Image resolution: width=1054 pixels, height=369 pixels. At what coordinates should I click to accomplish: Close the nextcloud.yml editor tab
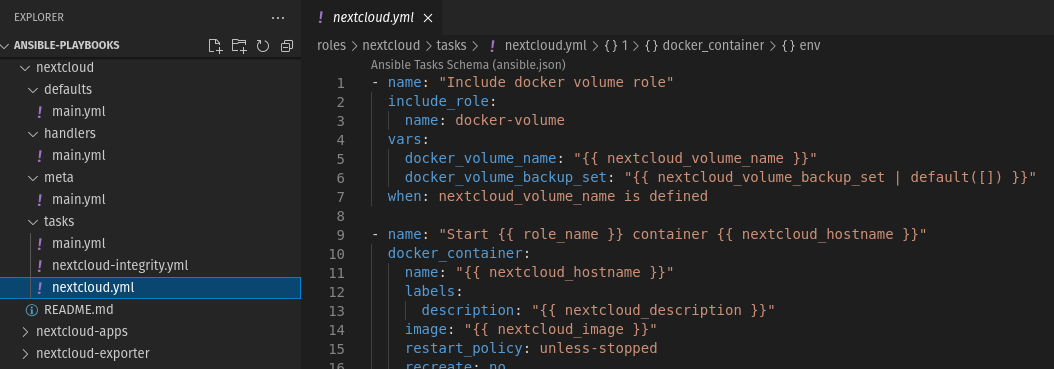(428, 18)
